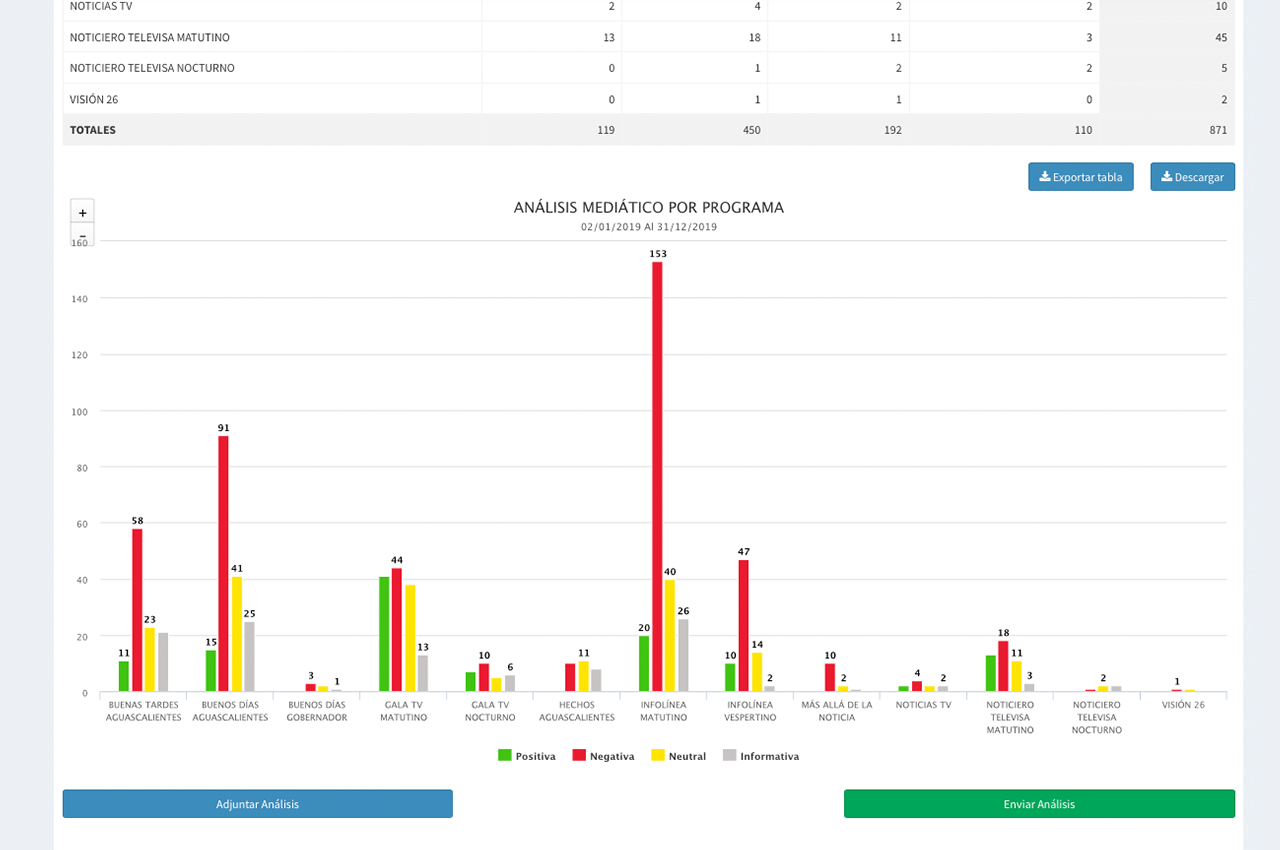Toggle the Positiva series in legend
The width and height of the screenshot is (1280, 850).
pyautogui.click(x=527, y=756)
